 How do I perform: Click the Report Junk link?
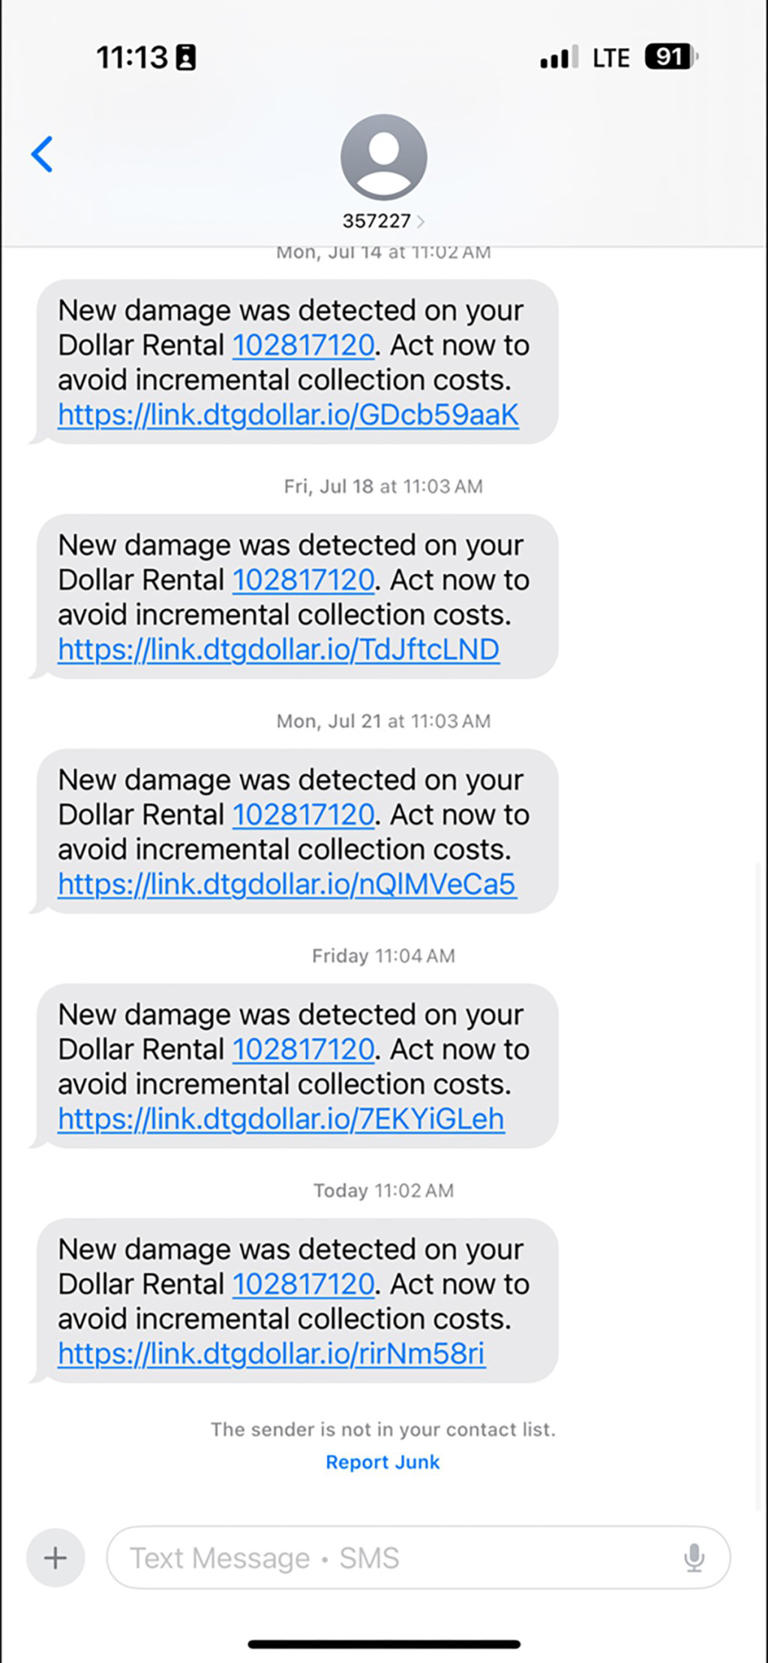(383, 1462)
